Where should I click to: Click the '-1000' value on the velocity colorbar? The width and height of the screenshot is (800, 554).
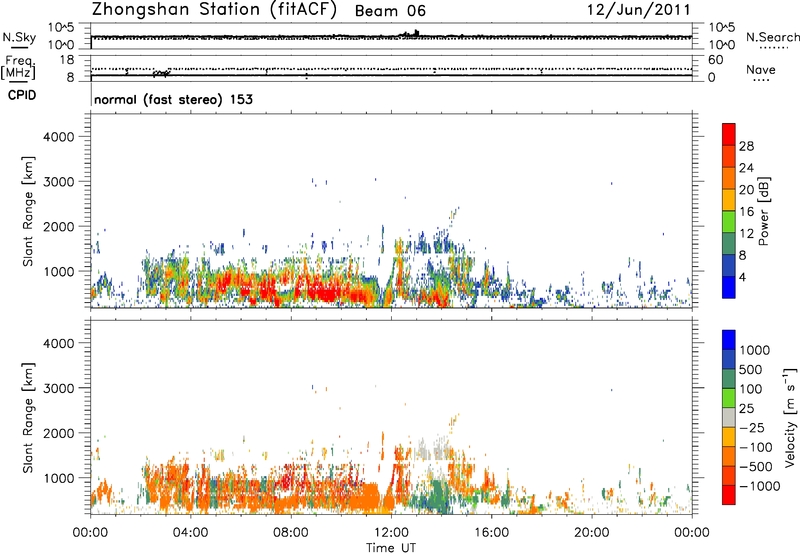(759, 486)
